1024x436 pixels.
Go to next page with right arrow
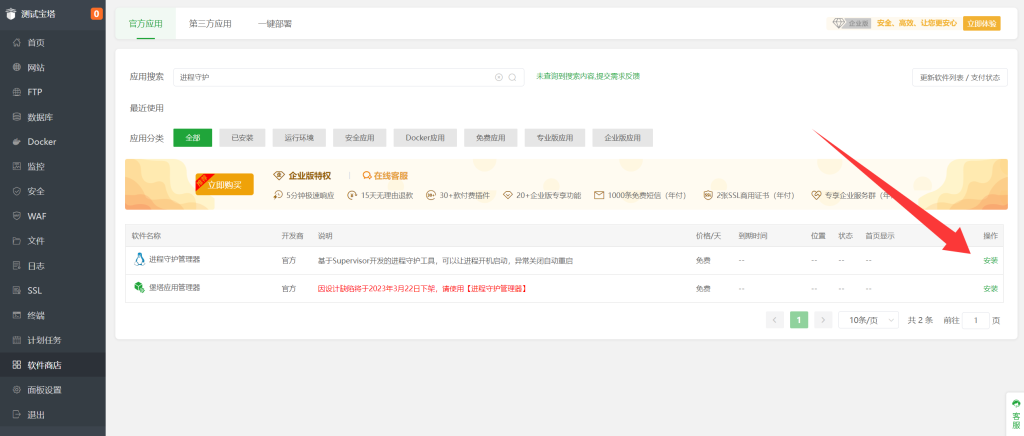(823, 320)
